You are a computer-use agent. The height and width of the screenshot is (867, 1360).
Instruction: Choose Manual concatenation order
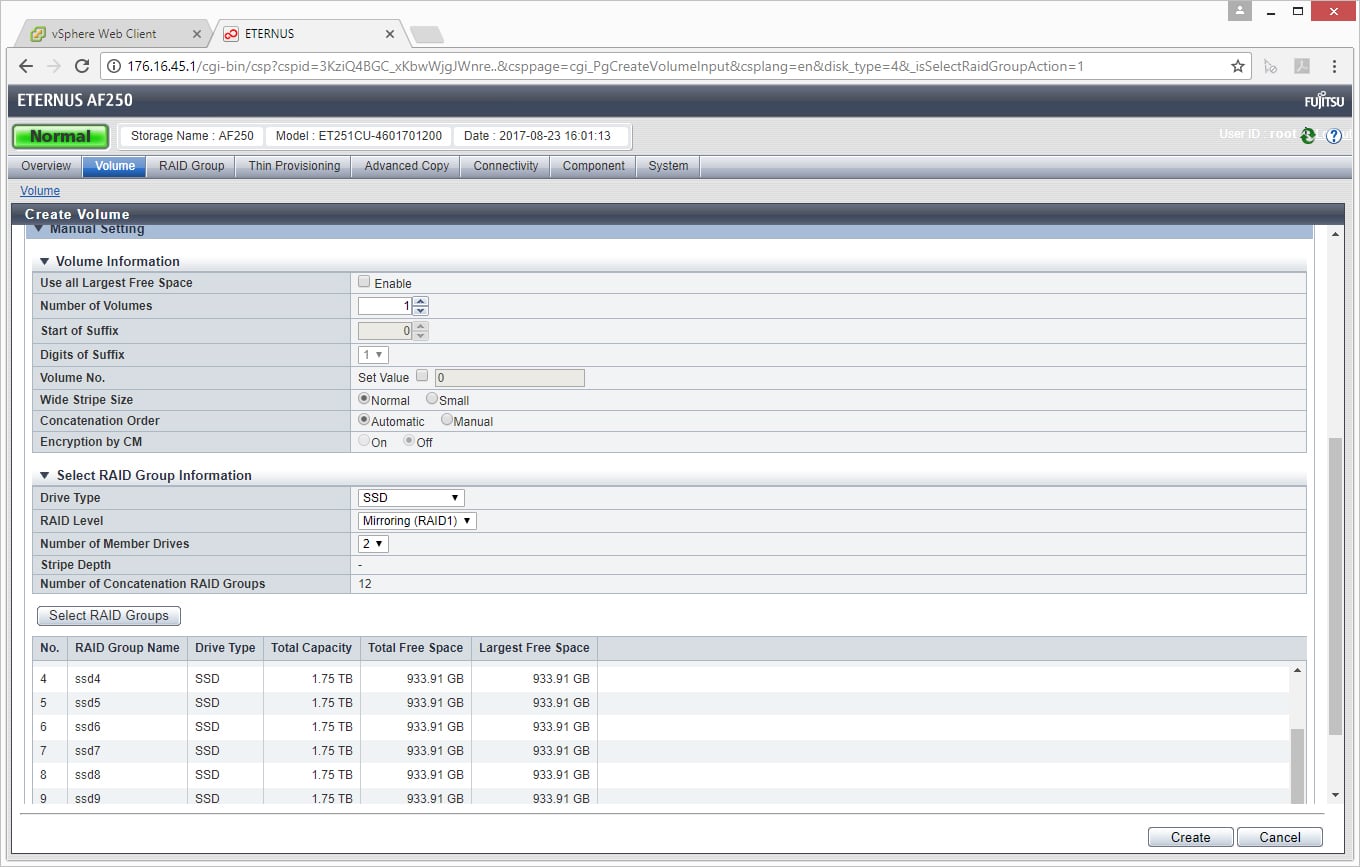click(x=447, y=419)
